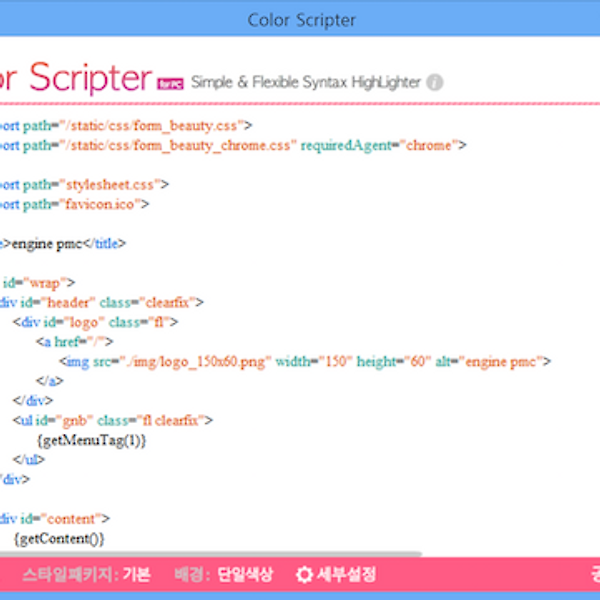This screenshot has width=600, height=600.
Task: Open the 스타일패키지 기본 style package selector
Action: pos(86,574)
